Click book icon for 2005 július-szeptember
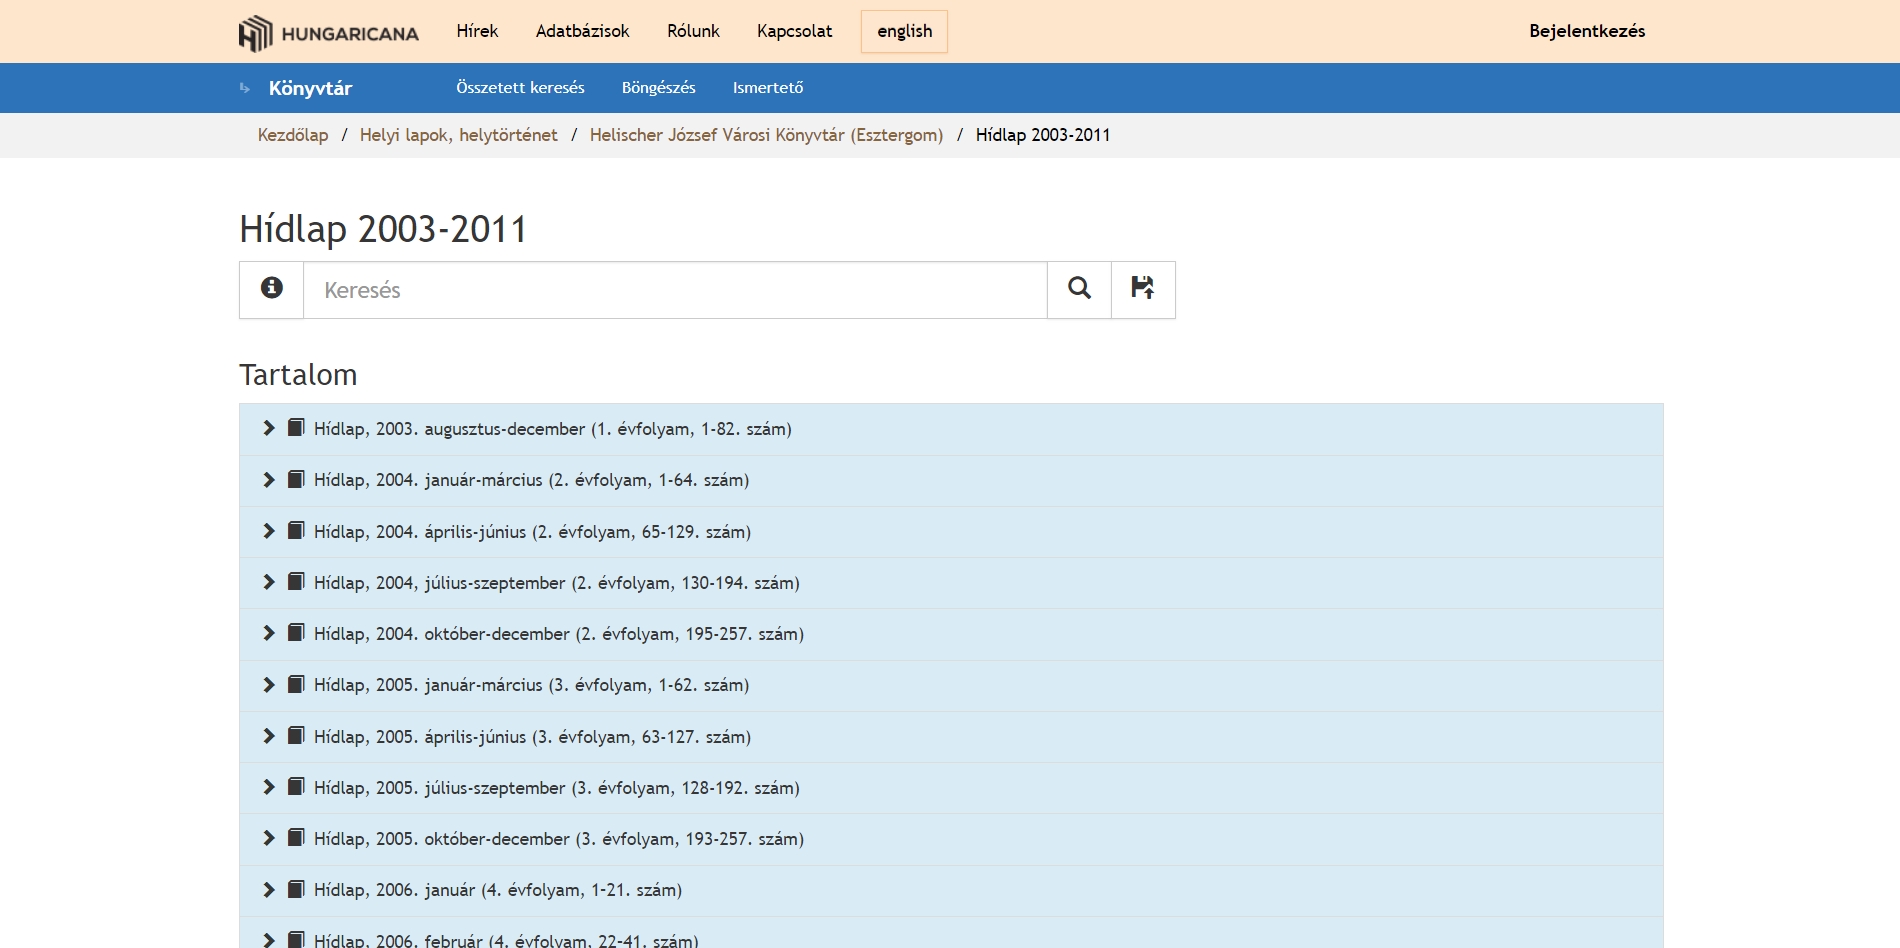1900x948 pixels. click(296, 787)
